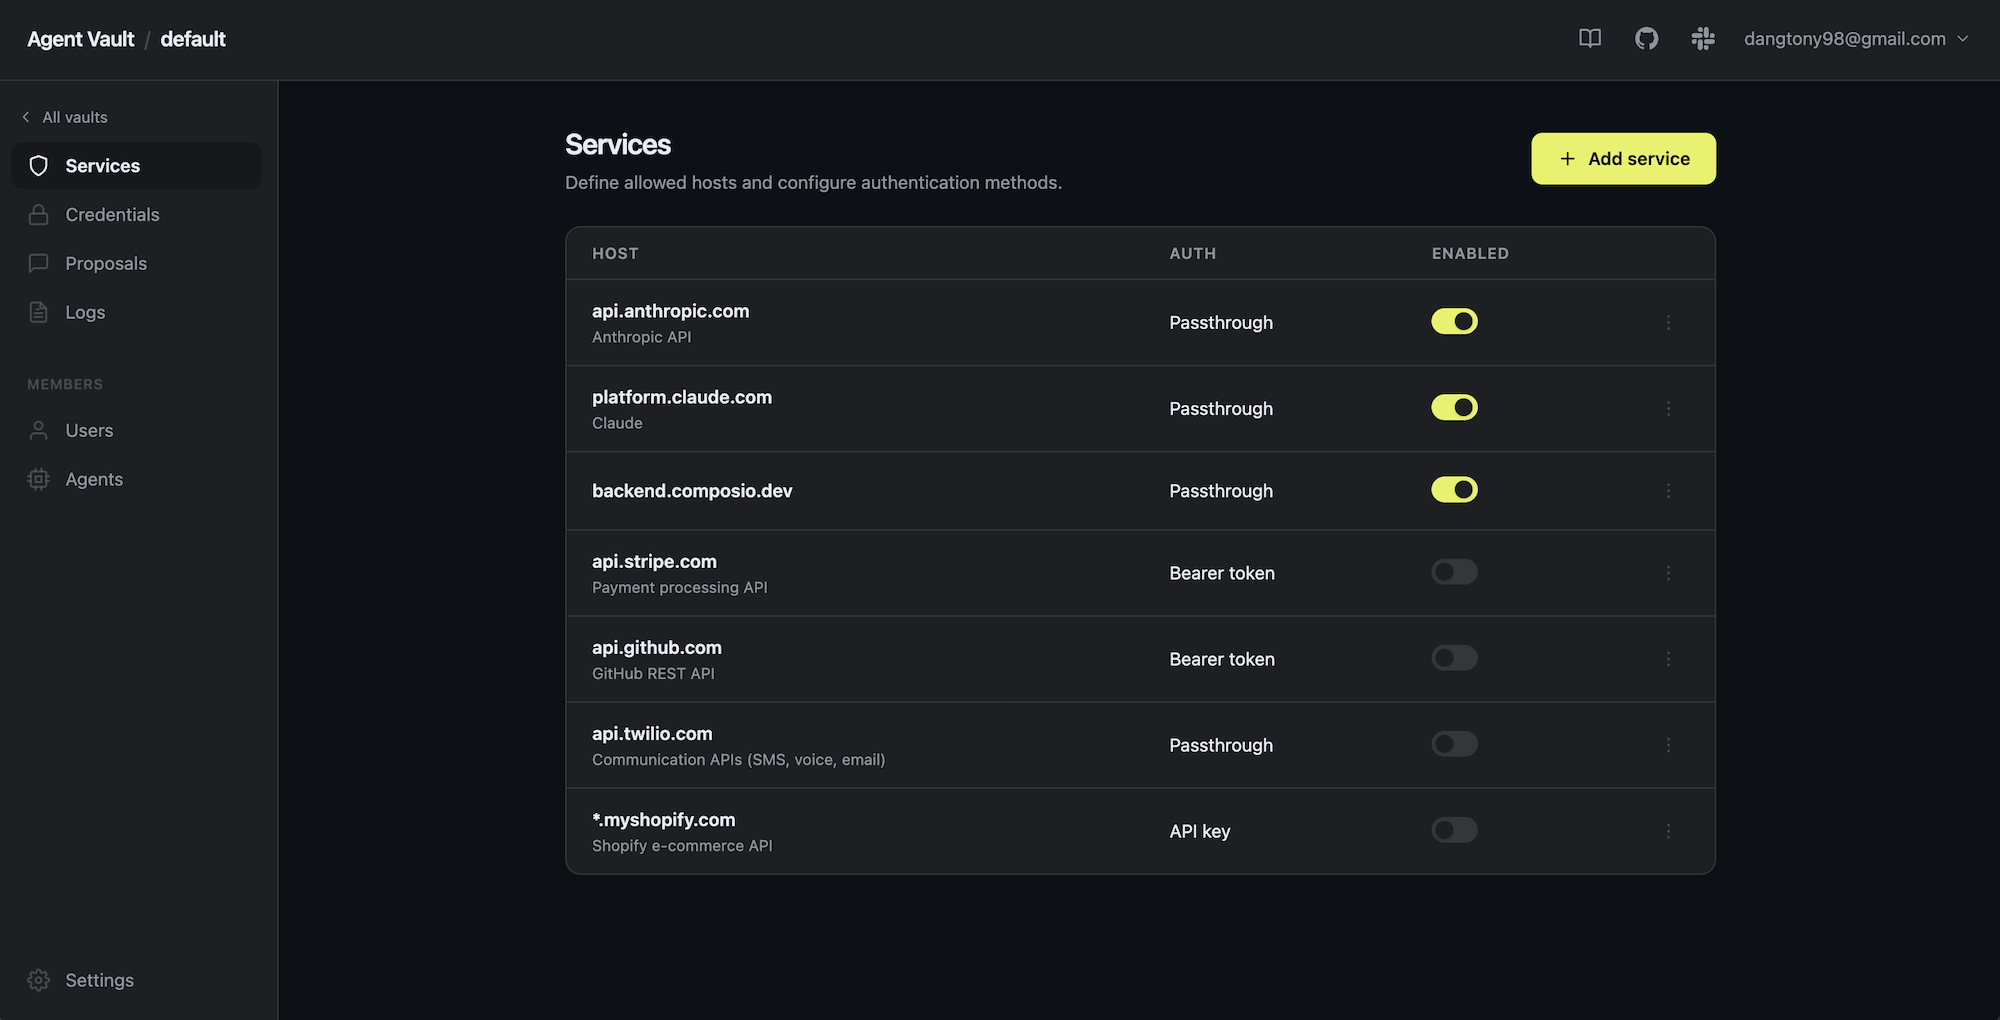Enable the api.stripe.com service toggle
Screen dimensions: 2000x1020
pyautogui.click(x=1454, y=572)
